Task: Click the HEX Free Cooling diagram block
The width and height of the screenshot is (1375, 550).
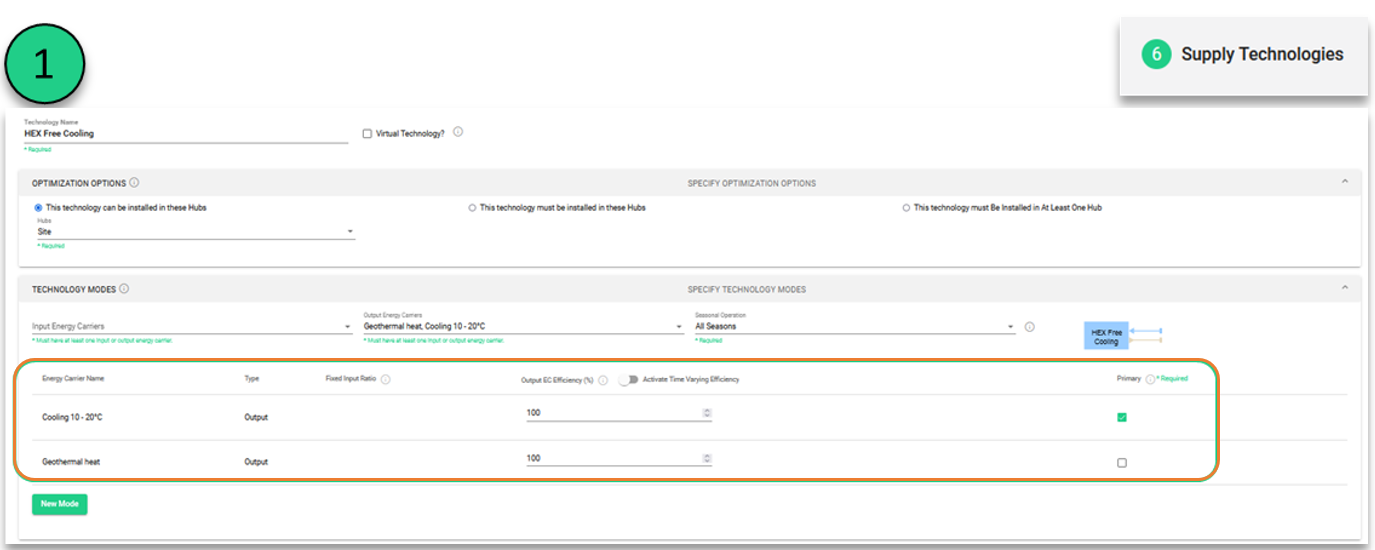Action: click(1106, 337)
